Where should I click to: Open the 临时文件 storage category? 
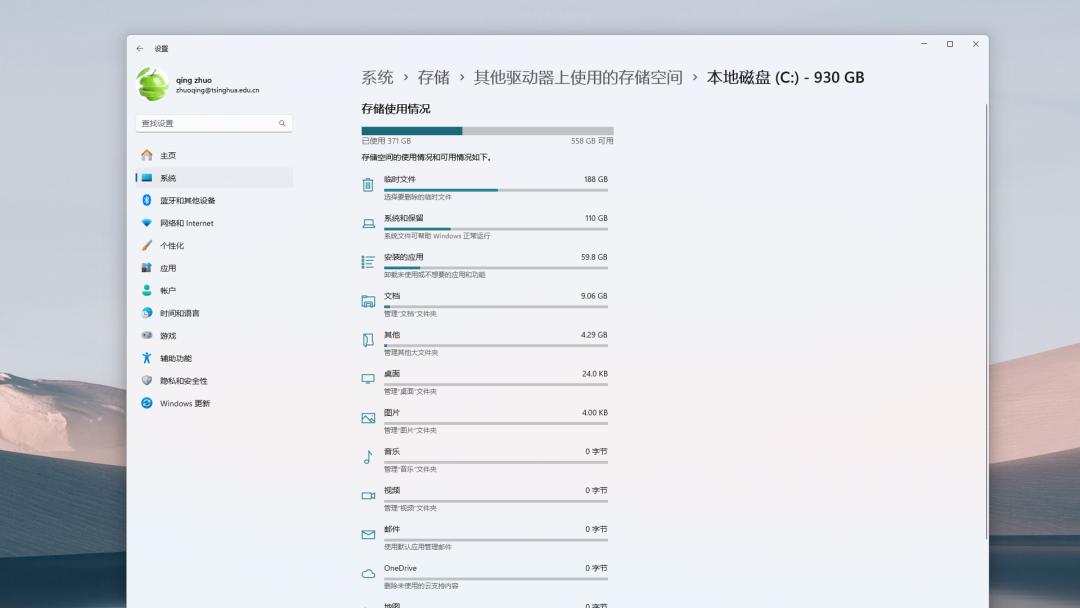click(487, 187)
